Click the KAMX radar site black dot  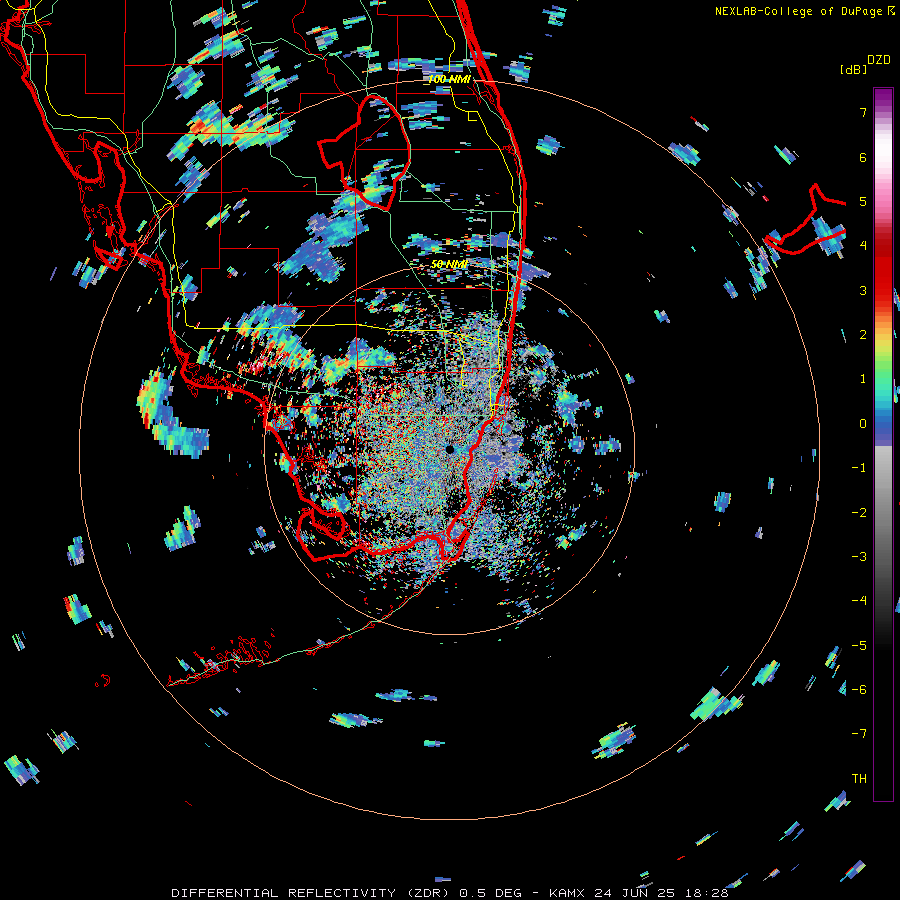[x=449, y=449]
